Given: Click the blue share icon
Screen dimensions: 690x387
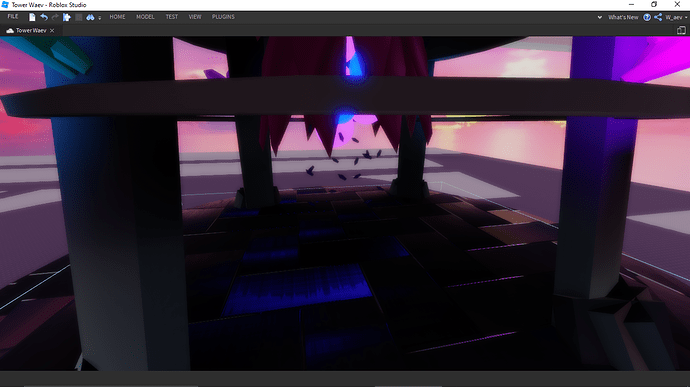Looking at the screenshot, I should pos(658,17).
